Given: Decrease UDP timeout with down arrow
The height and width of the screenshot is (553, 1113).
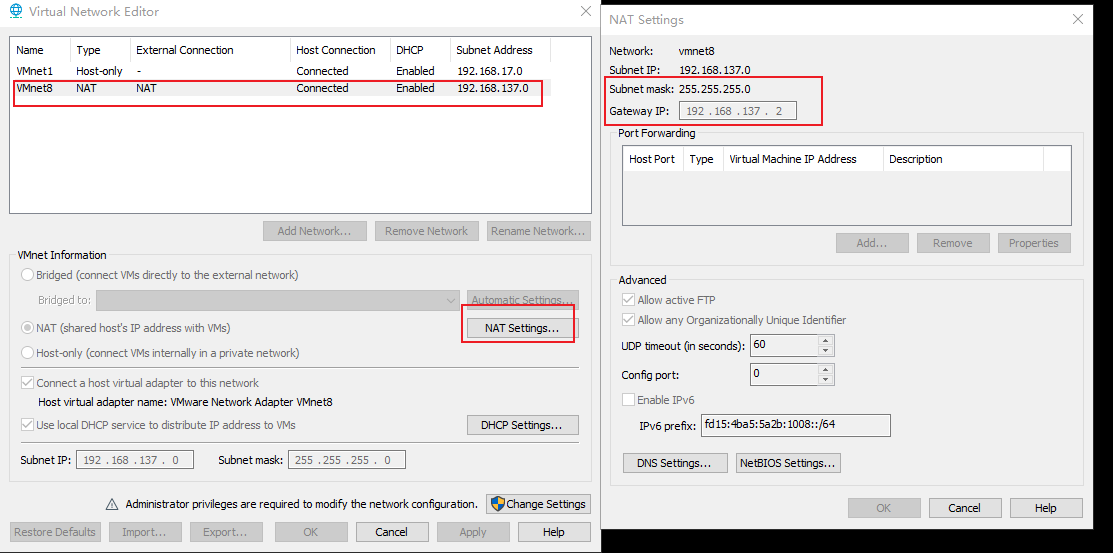Looking at the screenshot, I should click(x=825, y=351).
